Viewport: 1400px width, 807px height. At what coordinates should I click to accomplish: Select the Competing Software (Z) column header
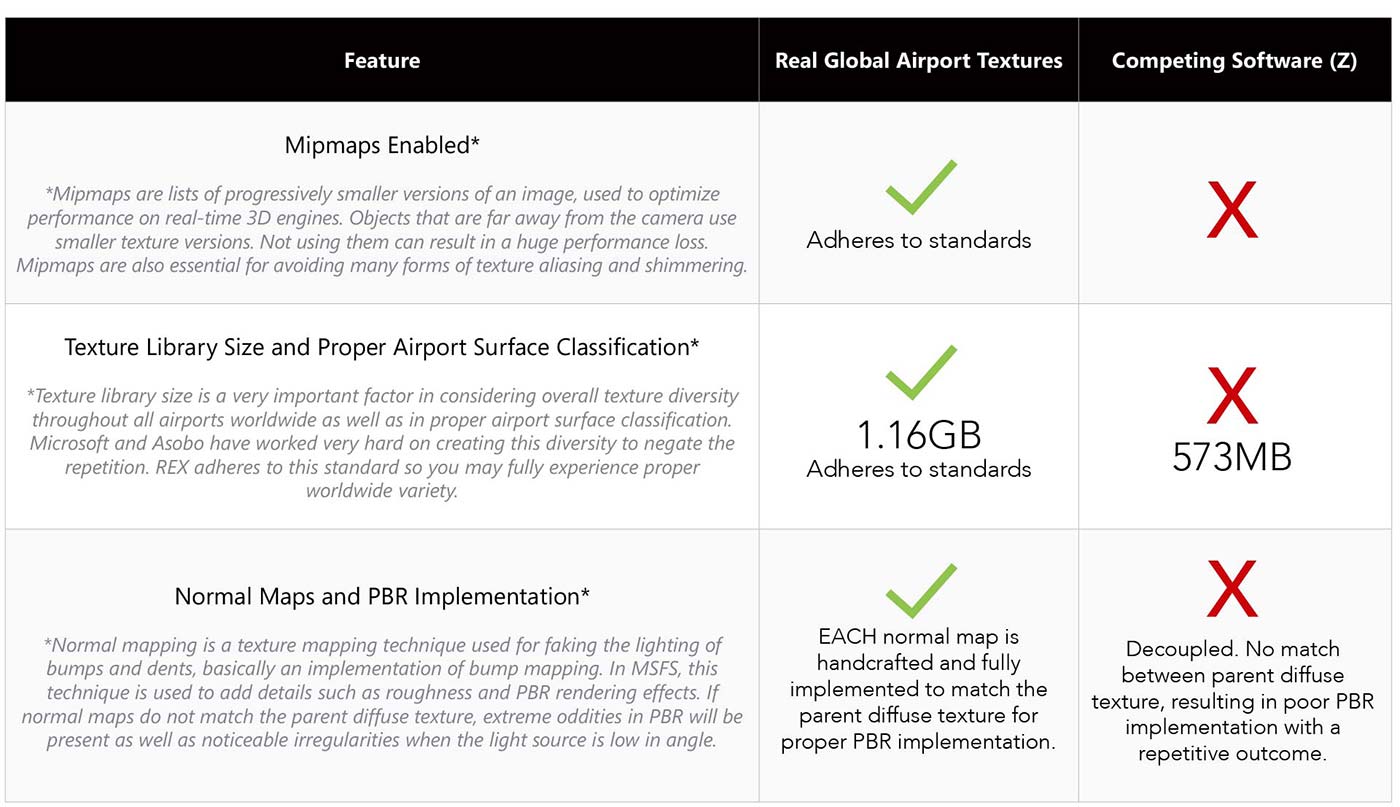[x=1234, y=61]
